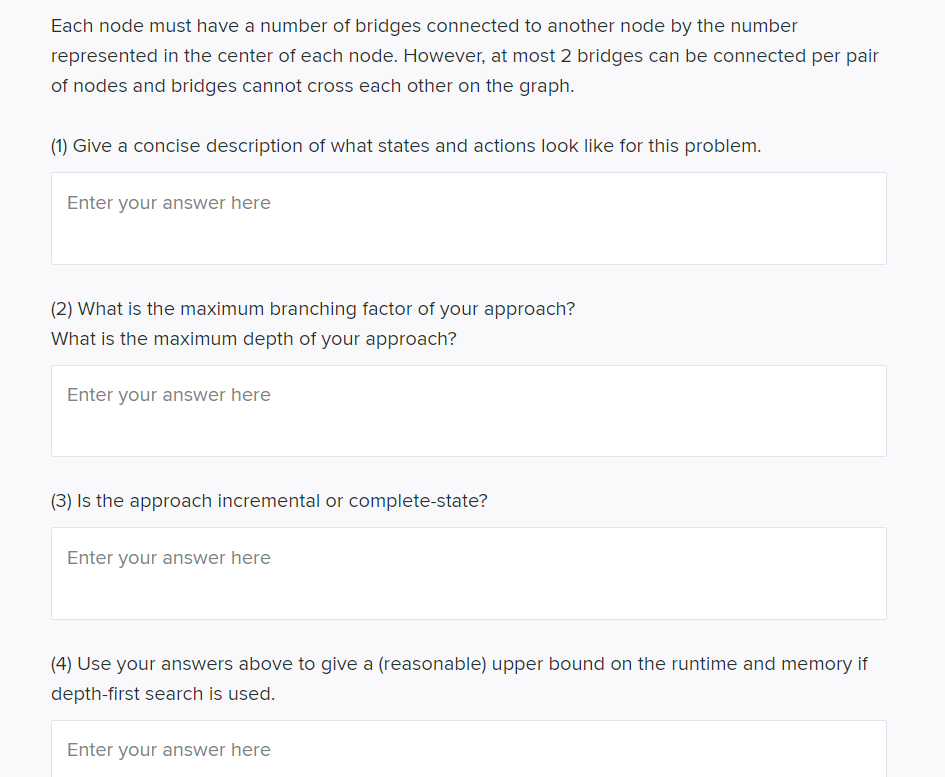945x777 pixels.
Task: Click the maximum branching factor question line
Action: coord(313,309)
